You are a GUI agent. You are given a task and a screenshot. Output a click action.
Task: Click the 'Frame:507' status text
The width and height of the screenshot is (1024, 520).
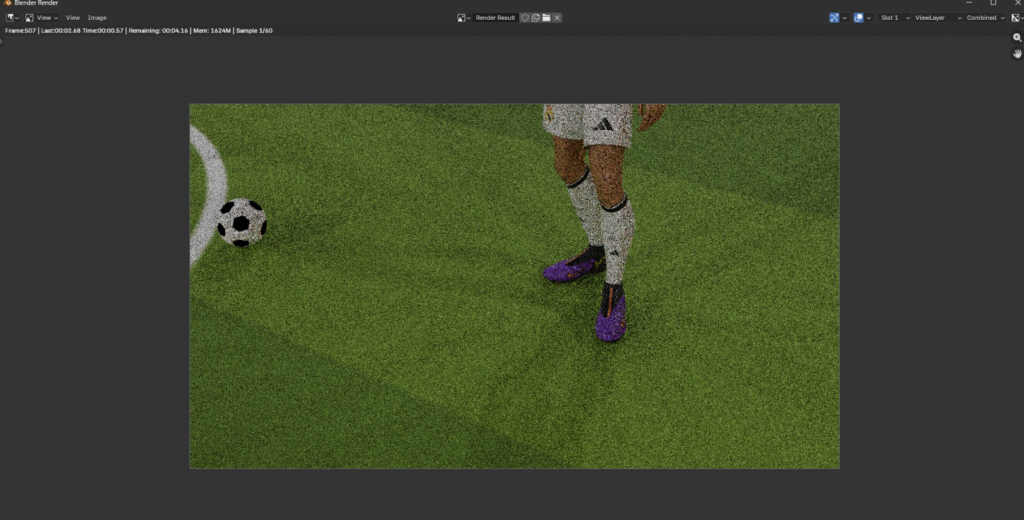tap(20, 31)
